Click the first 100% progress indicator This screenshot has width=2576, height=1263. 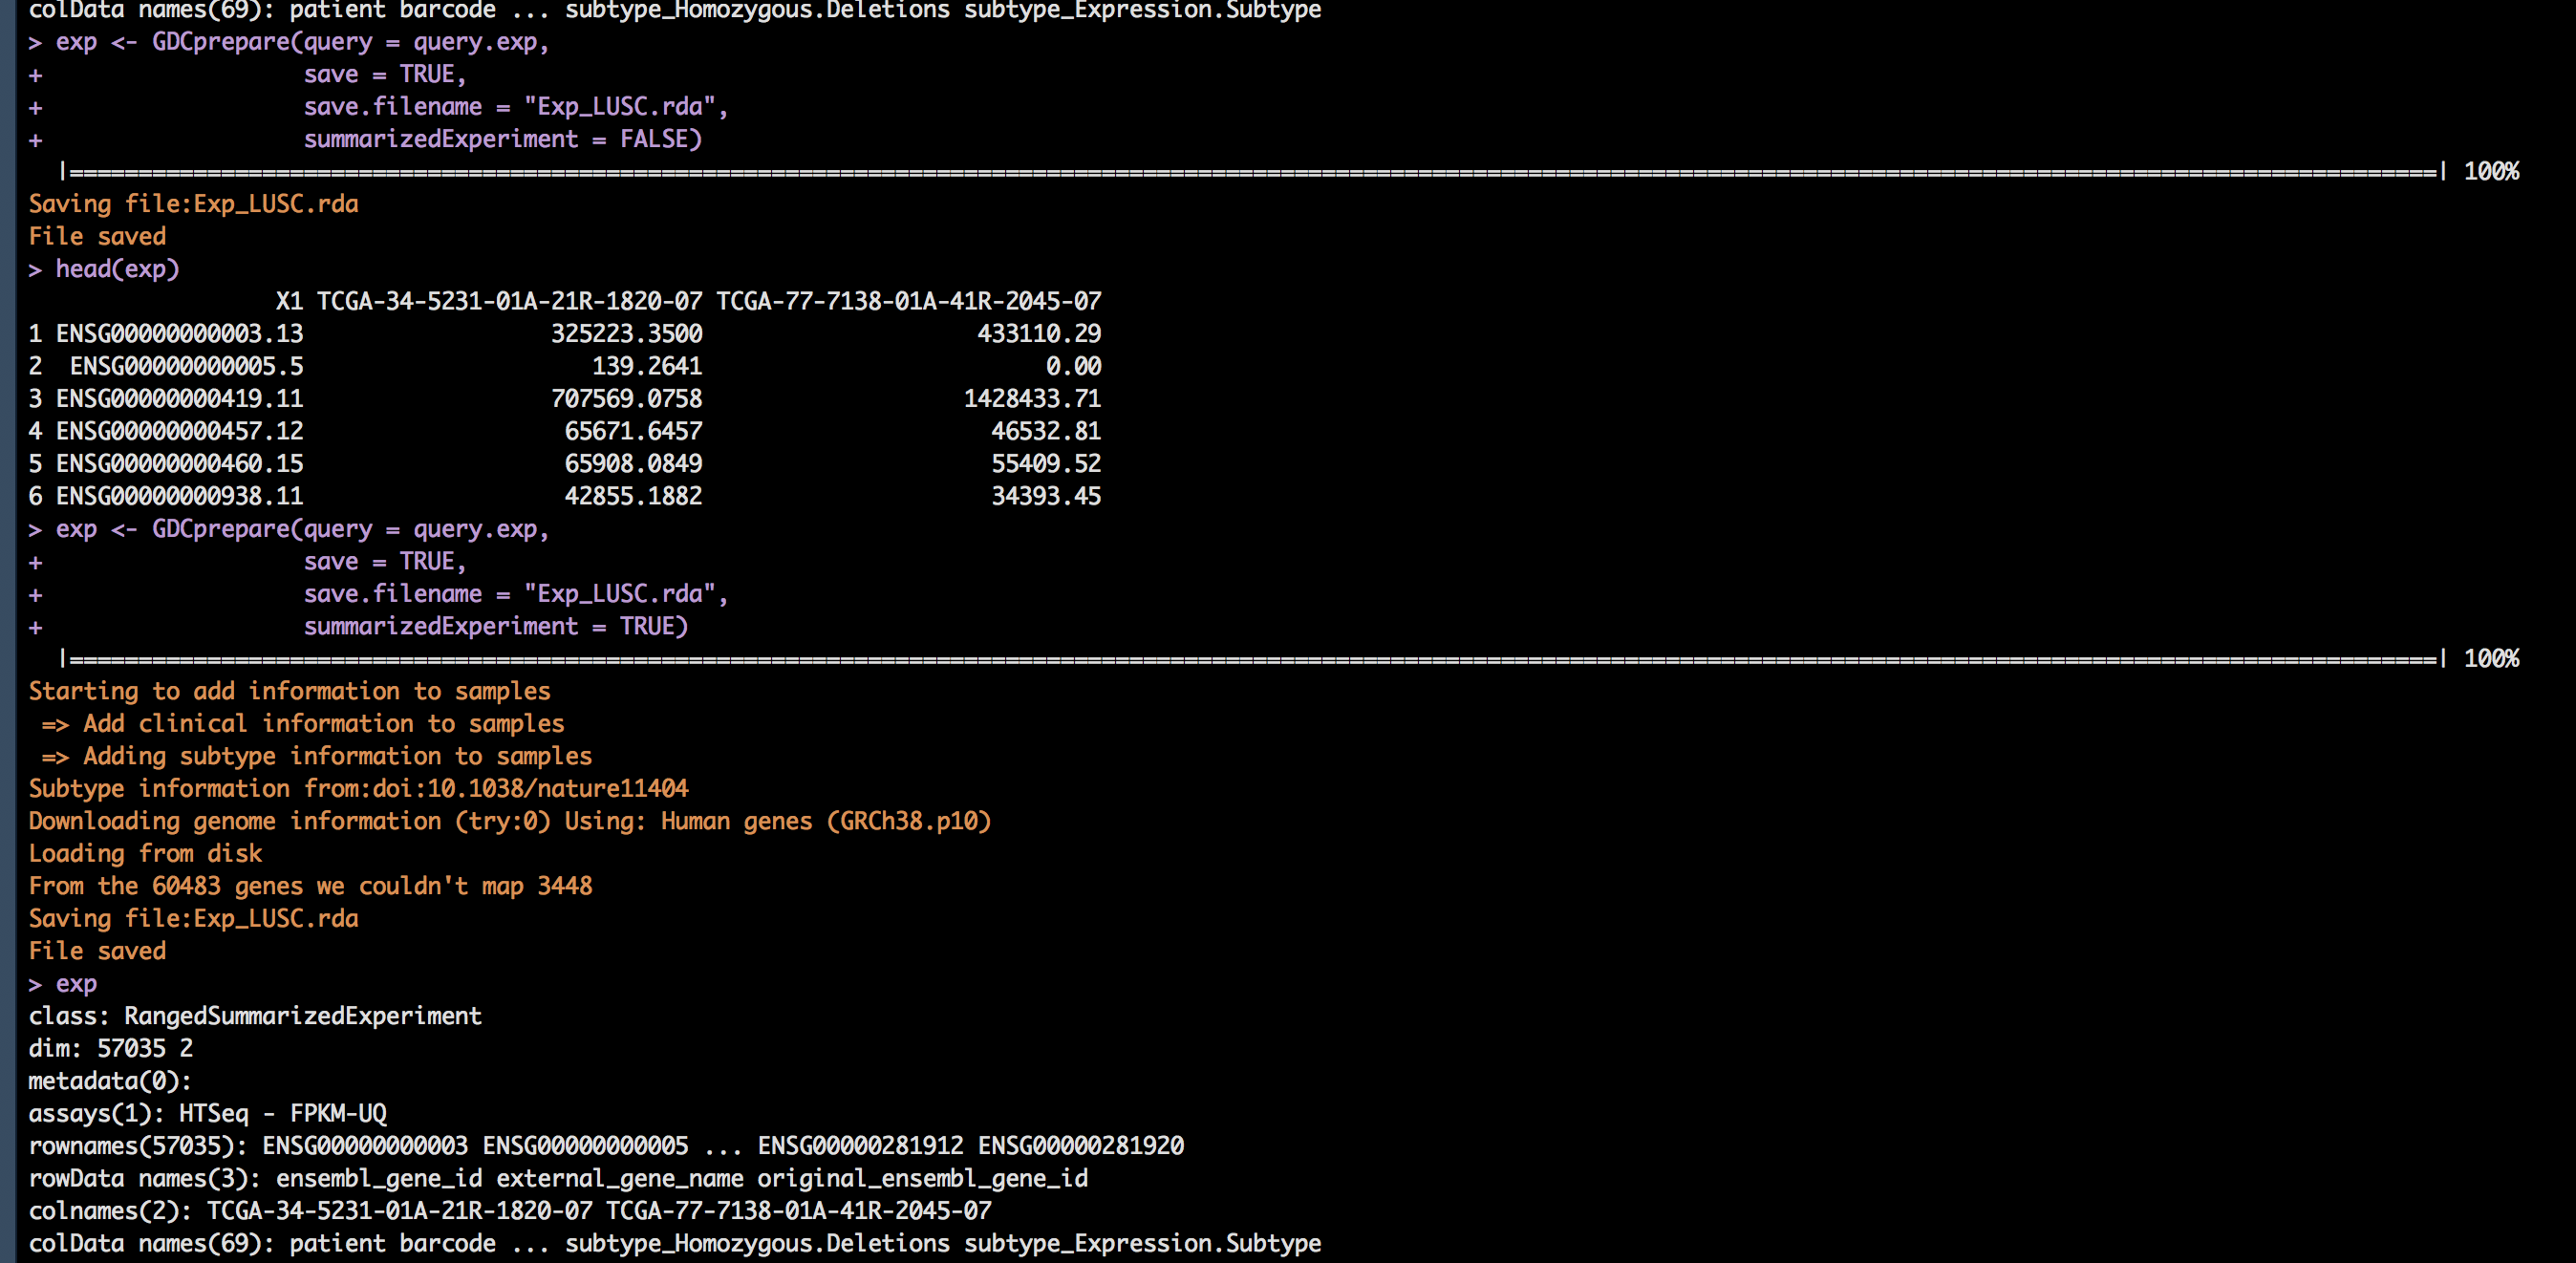coord(2493,171)
